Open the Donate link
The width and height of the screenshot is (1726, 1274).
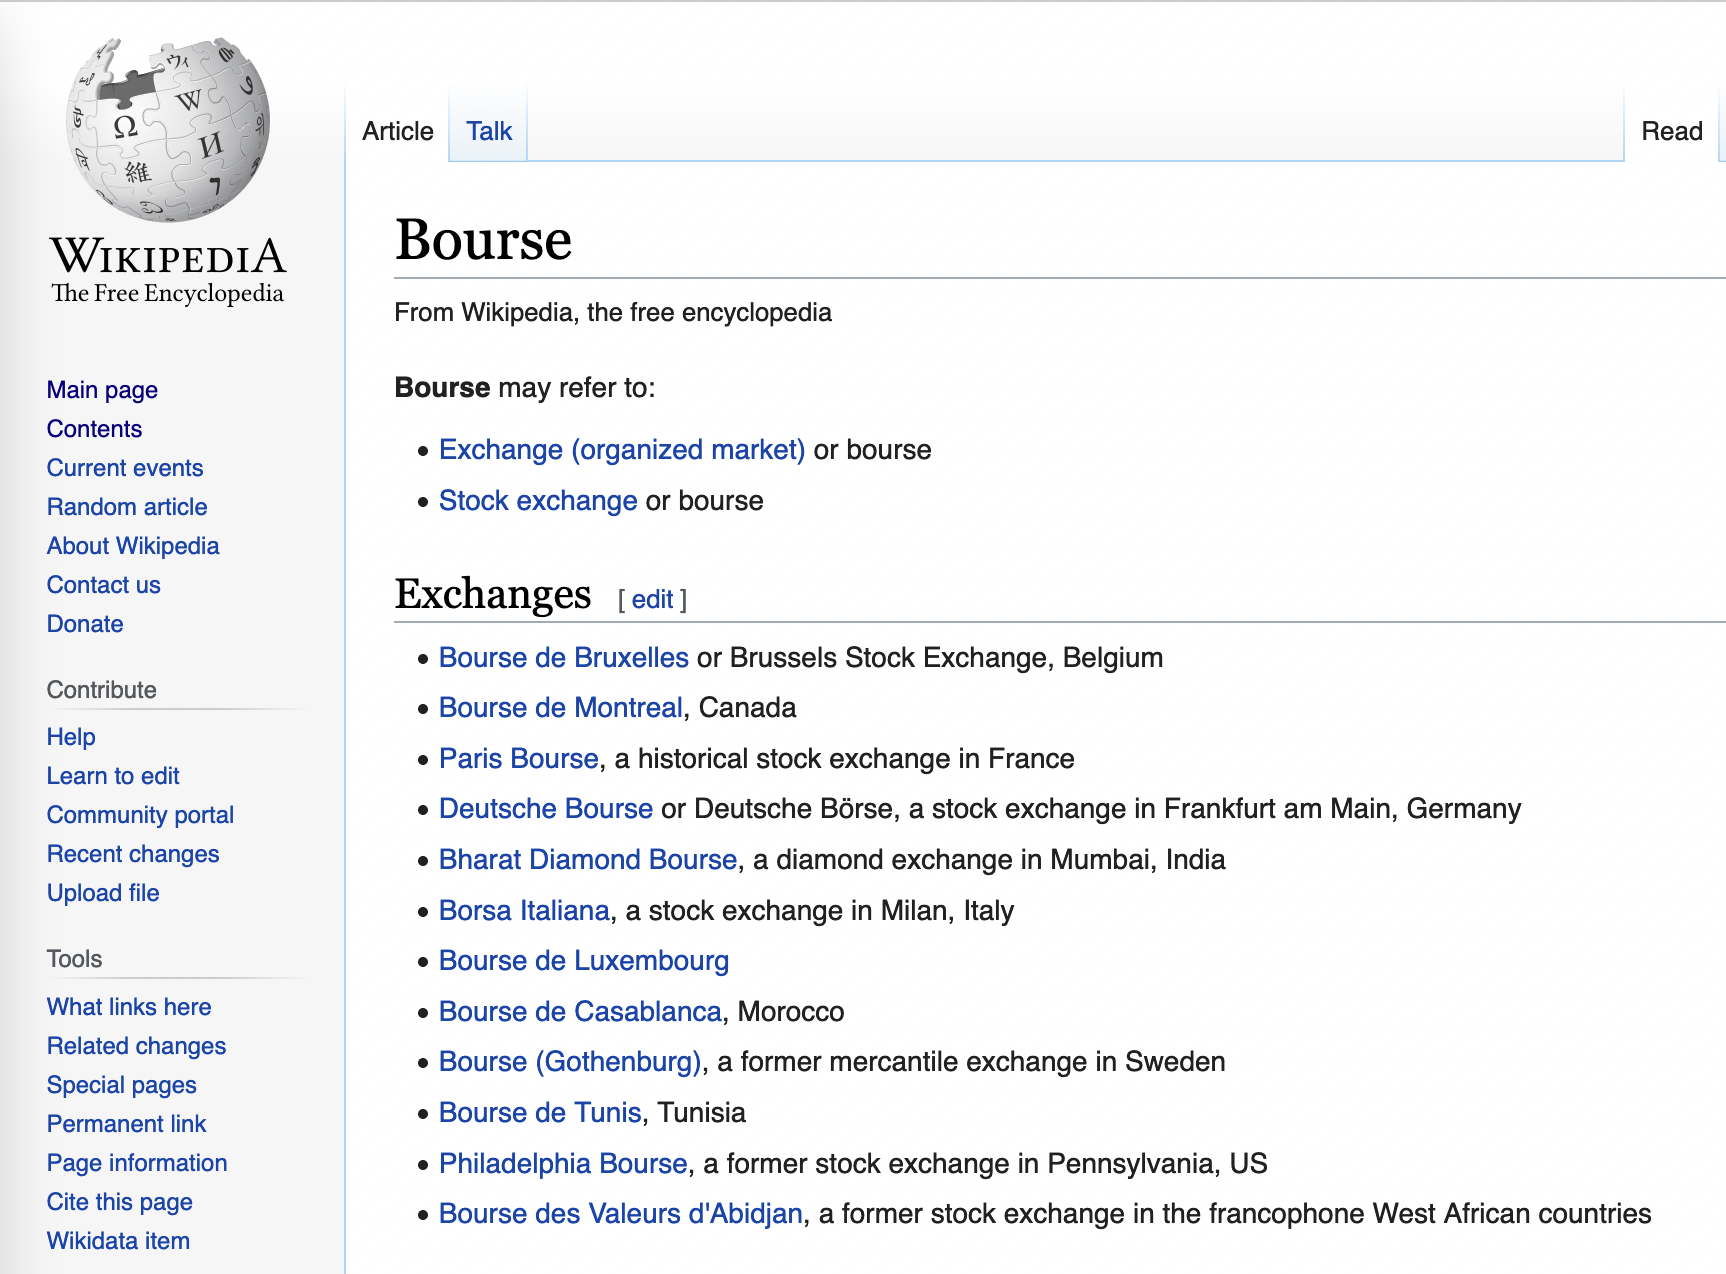(85, 624)
